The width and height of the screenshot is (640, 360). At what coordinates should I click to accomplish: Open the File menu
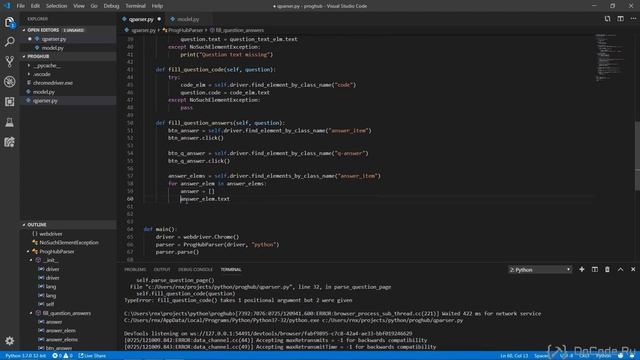pyautogui.click(x=20, y=6)
